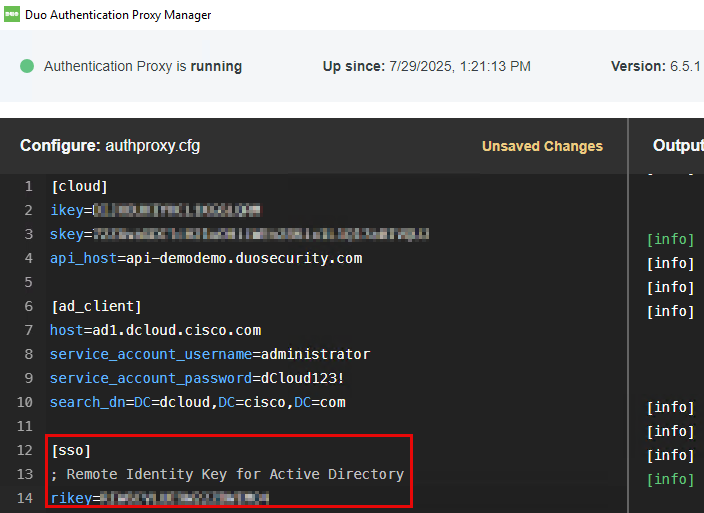The width and height of the screenshot is (704, 513).
Task: Click the blurred ikey value line
Action: tap(155, 210)
